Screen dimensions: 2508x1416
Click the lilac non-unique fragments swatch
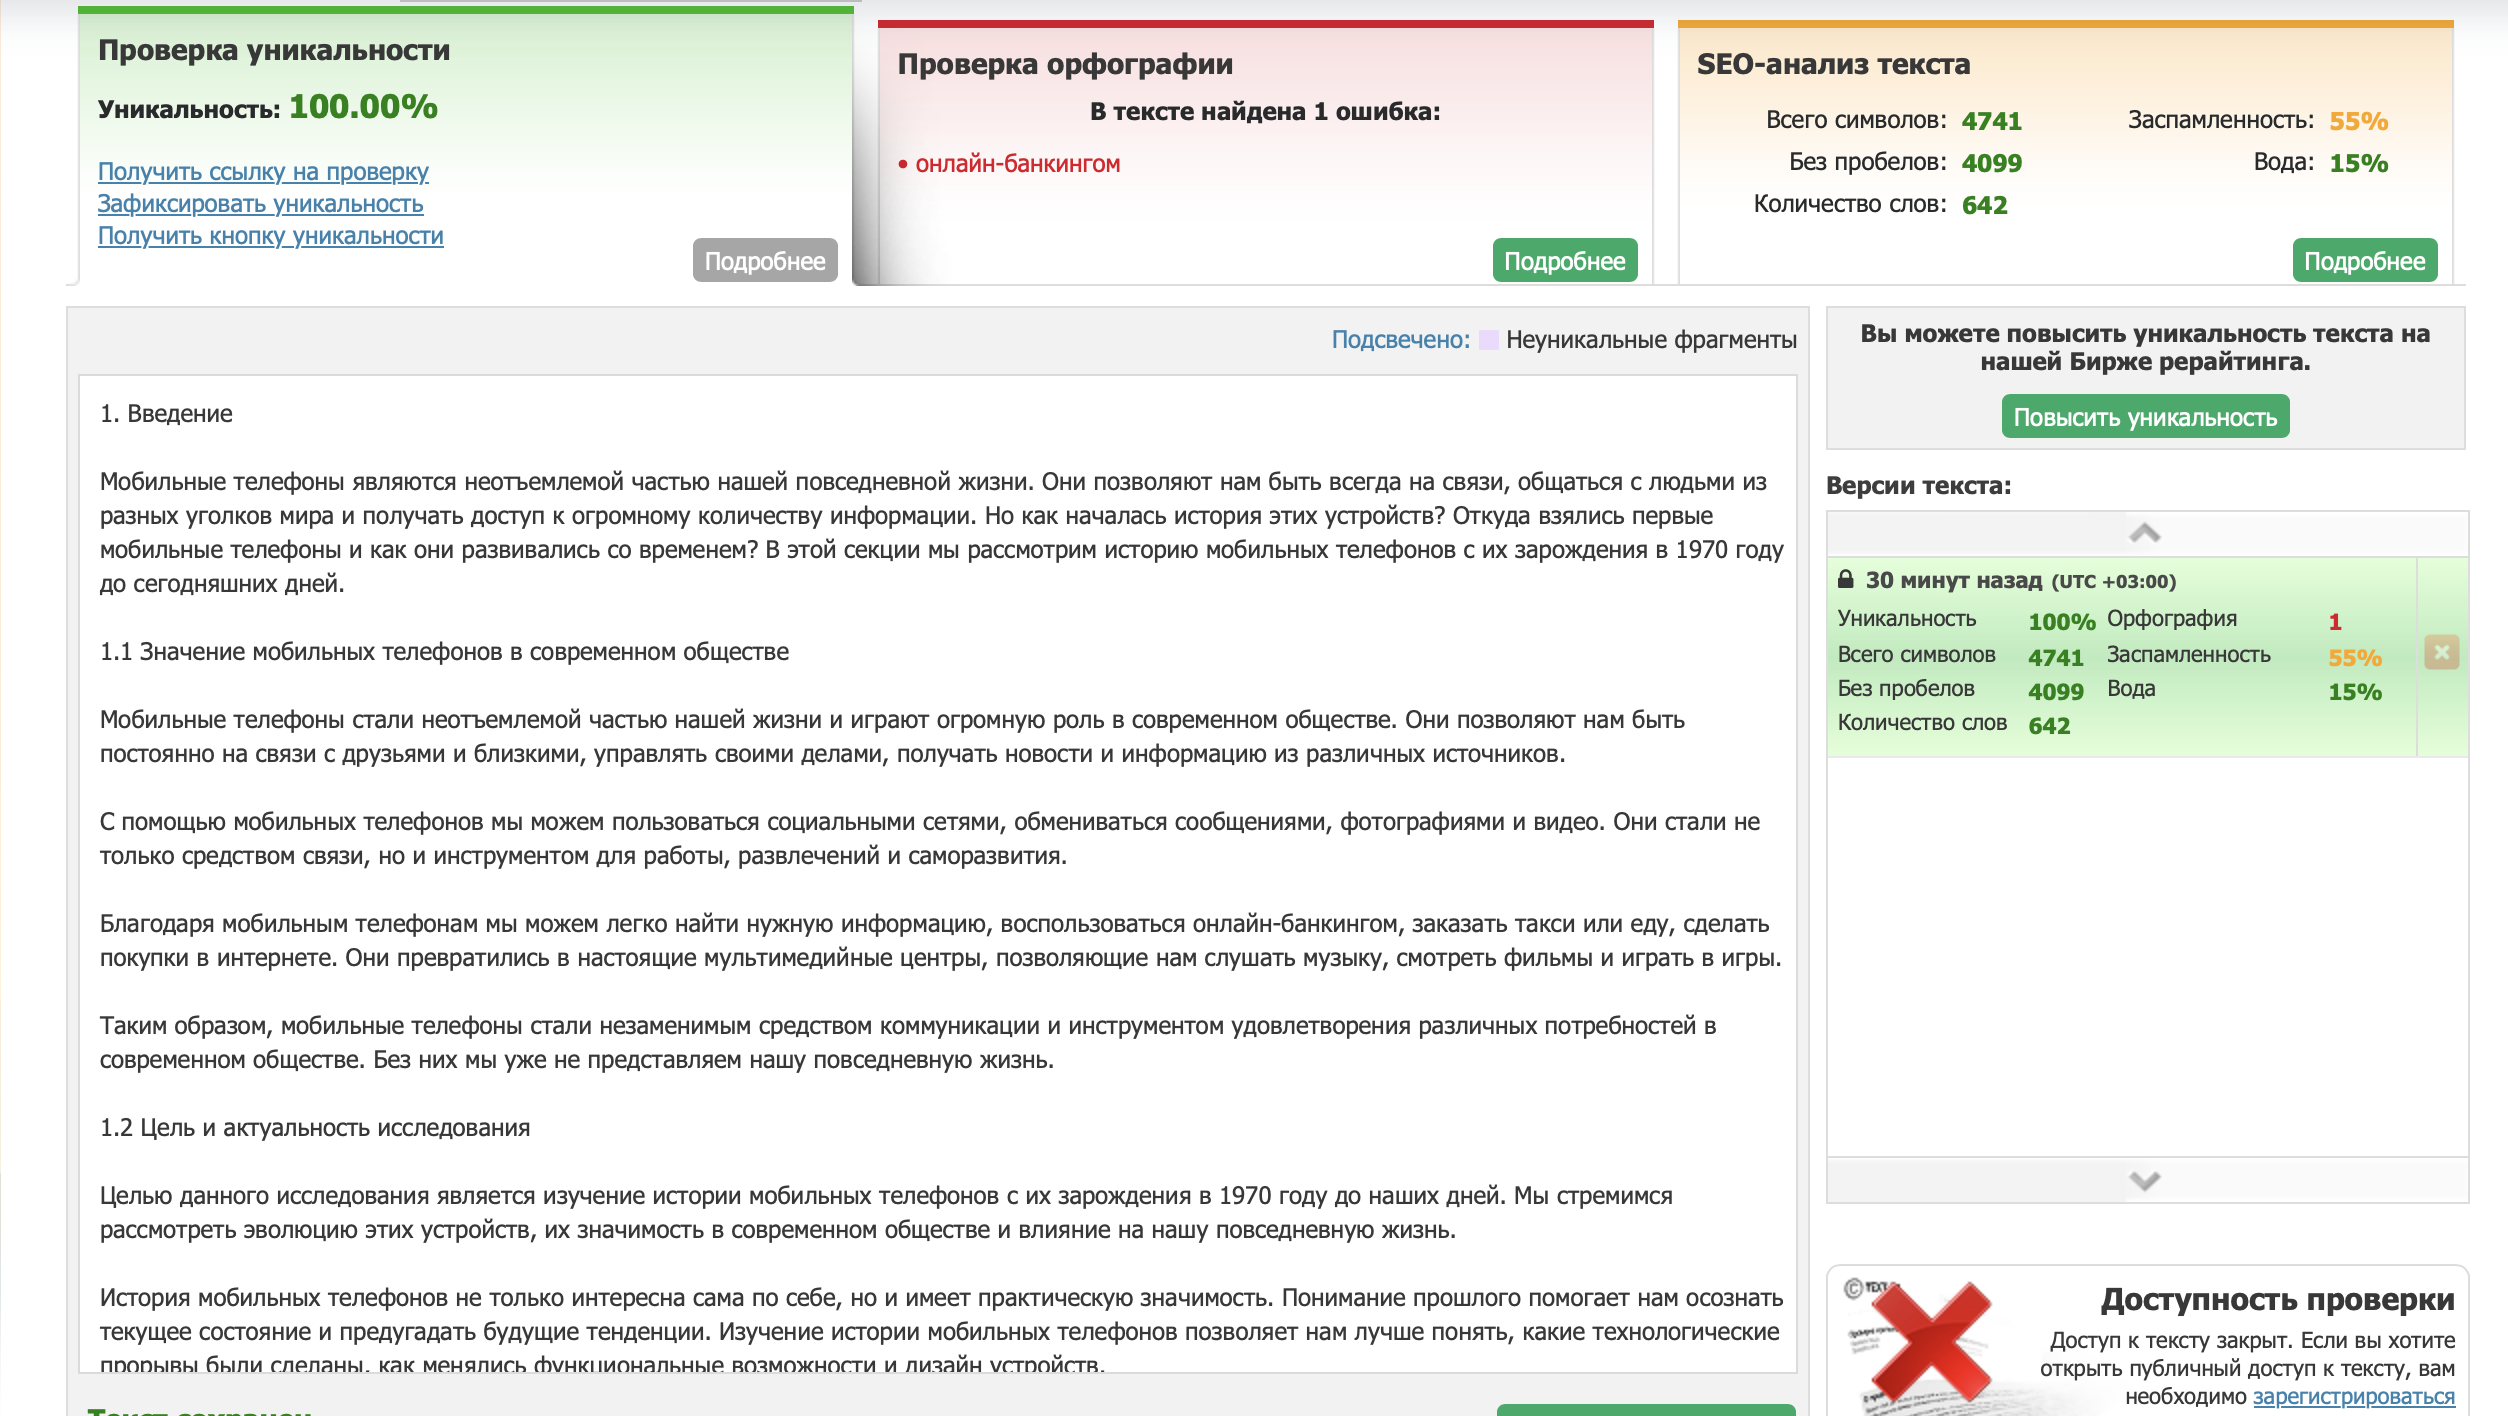(x=1488, y=340)
